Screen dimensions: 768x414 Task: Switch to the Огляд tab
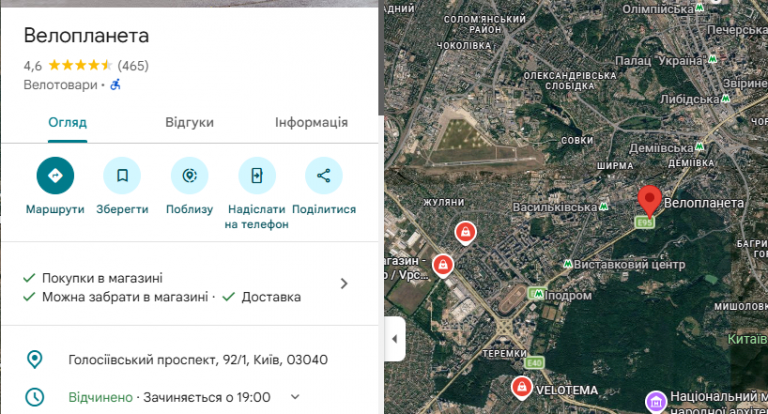pyautogui.click(x=68, y=122)
